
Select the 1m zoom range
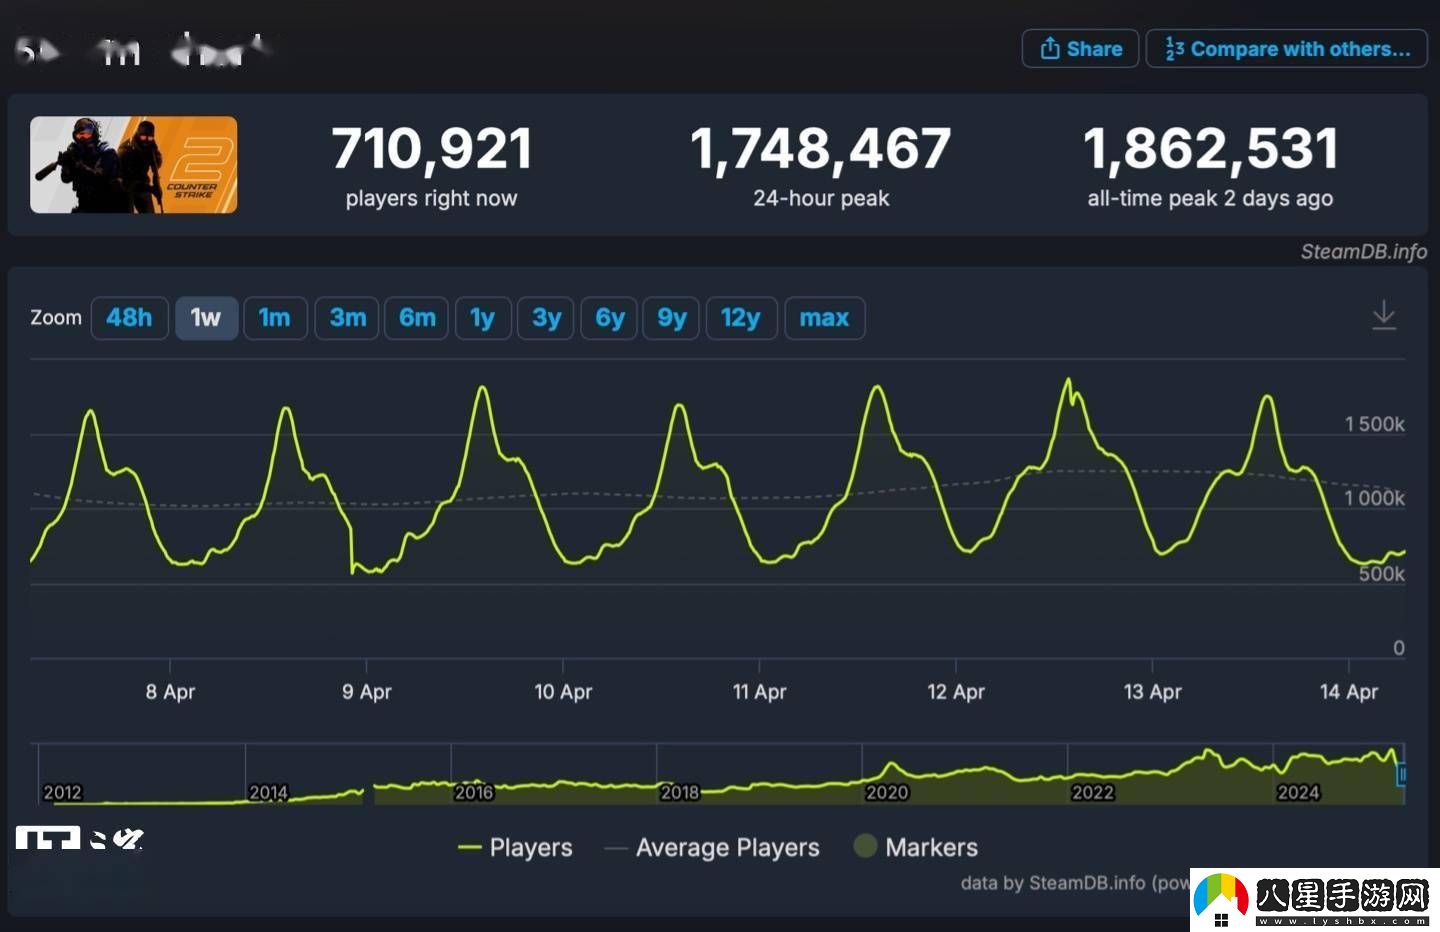pos(275,317)
